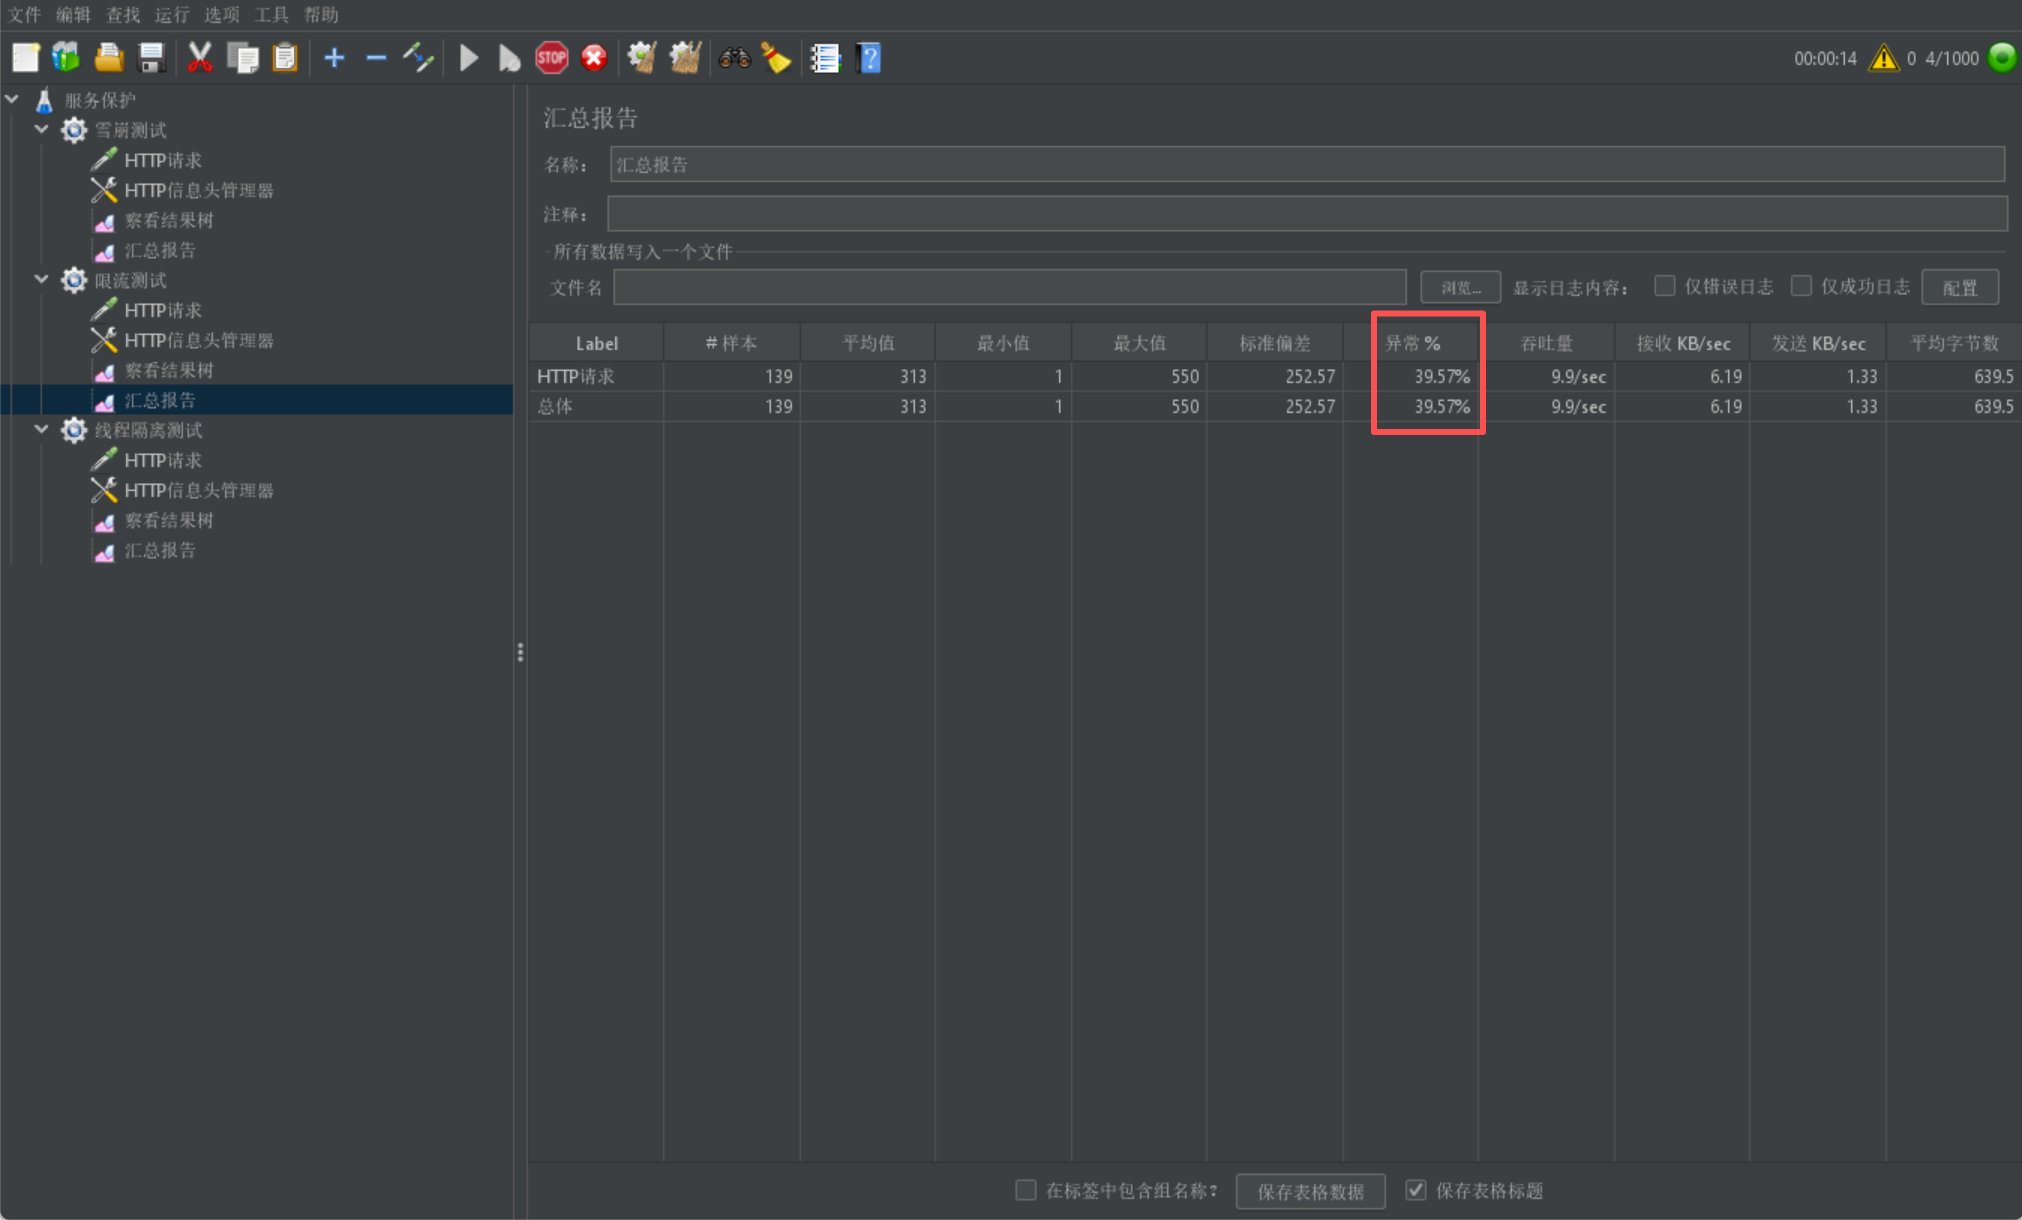Image resolution: width=2022 pixels, height=1220 pixels.
Task: Click the Cut scissors icon
Action: point(200,58)
